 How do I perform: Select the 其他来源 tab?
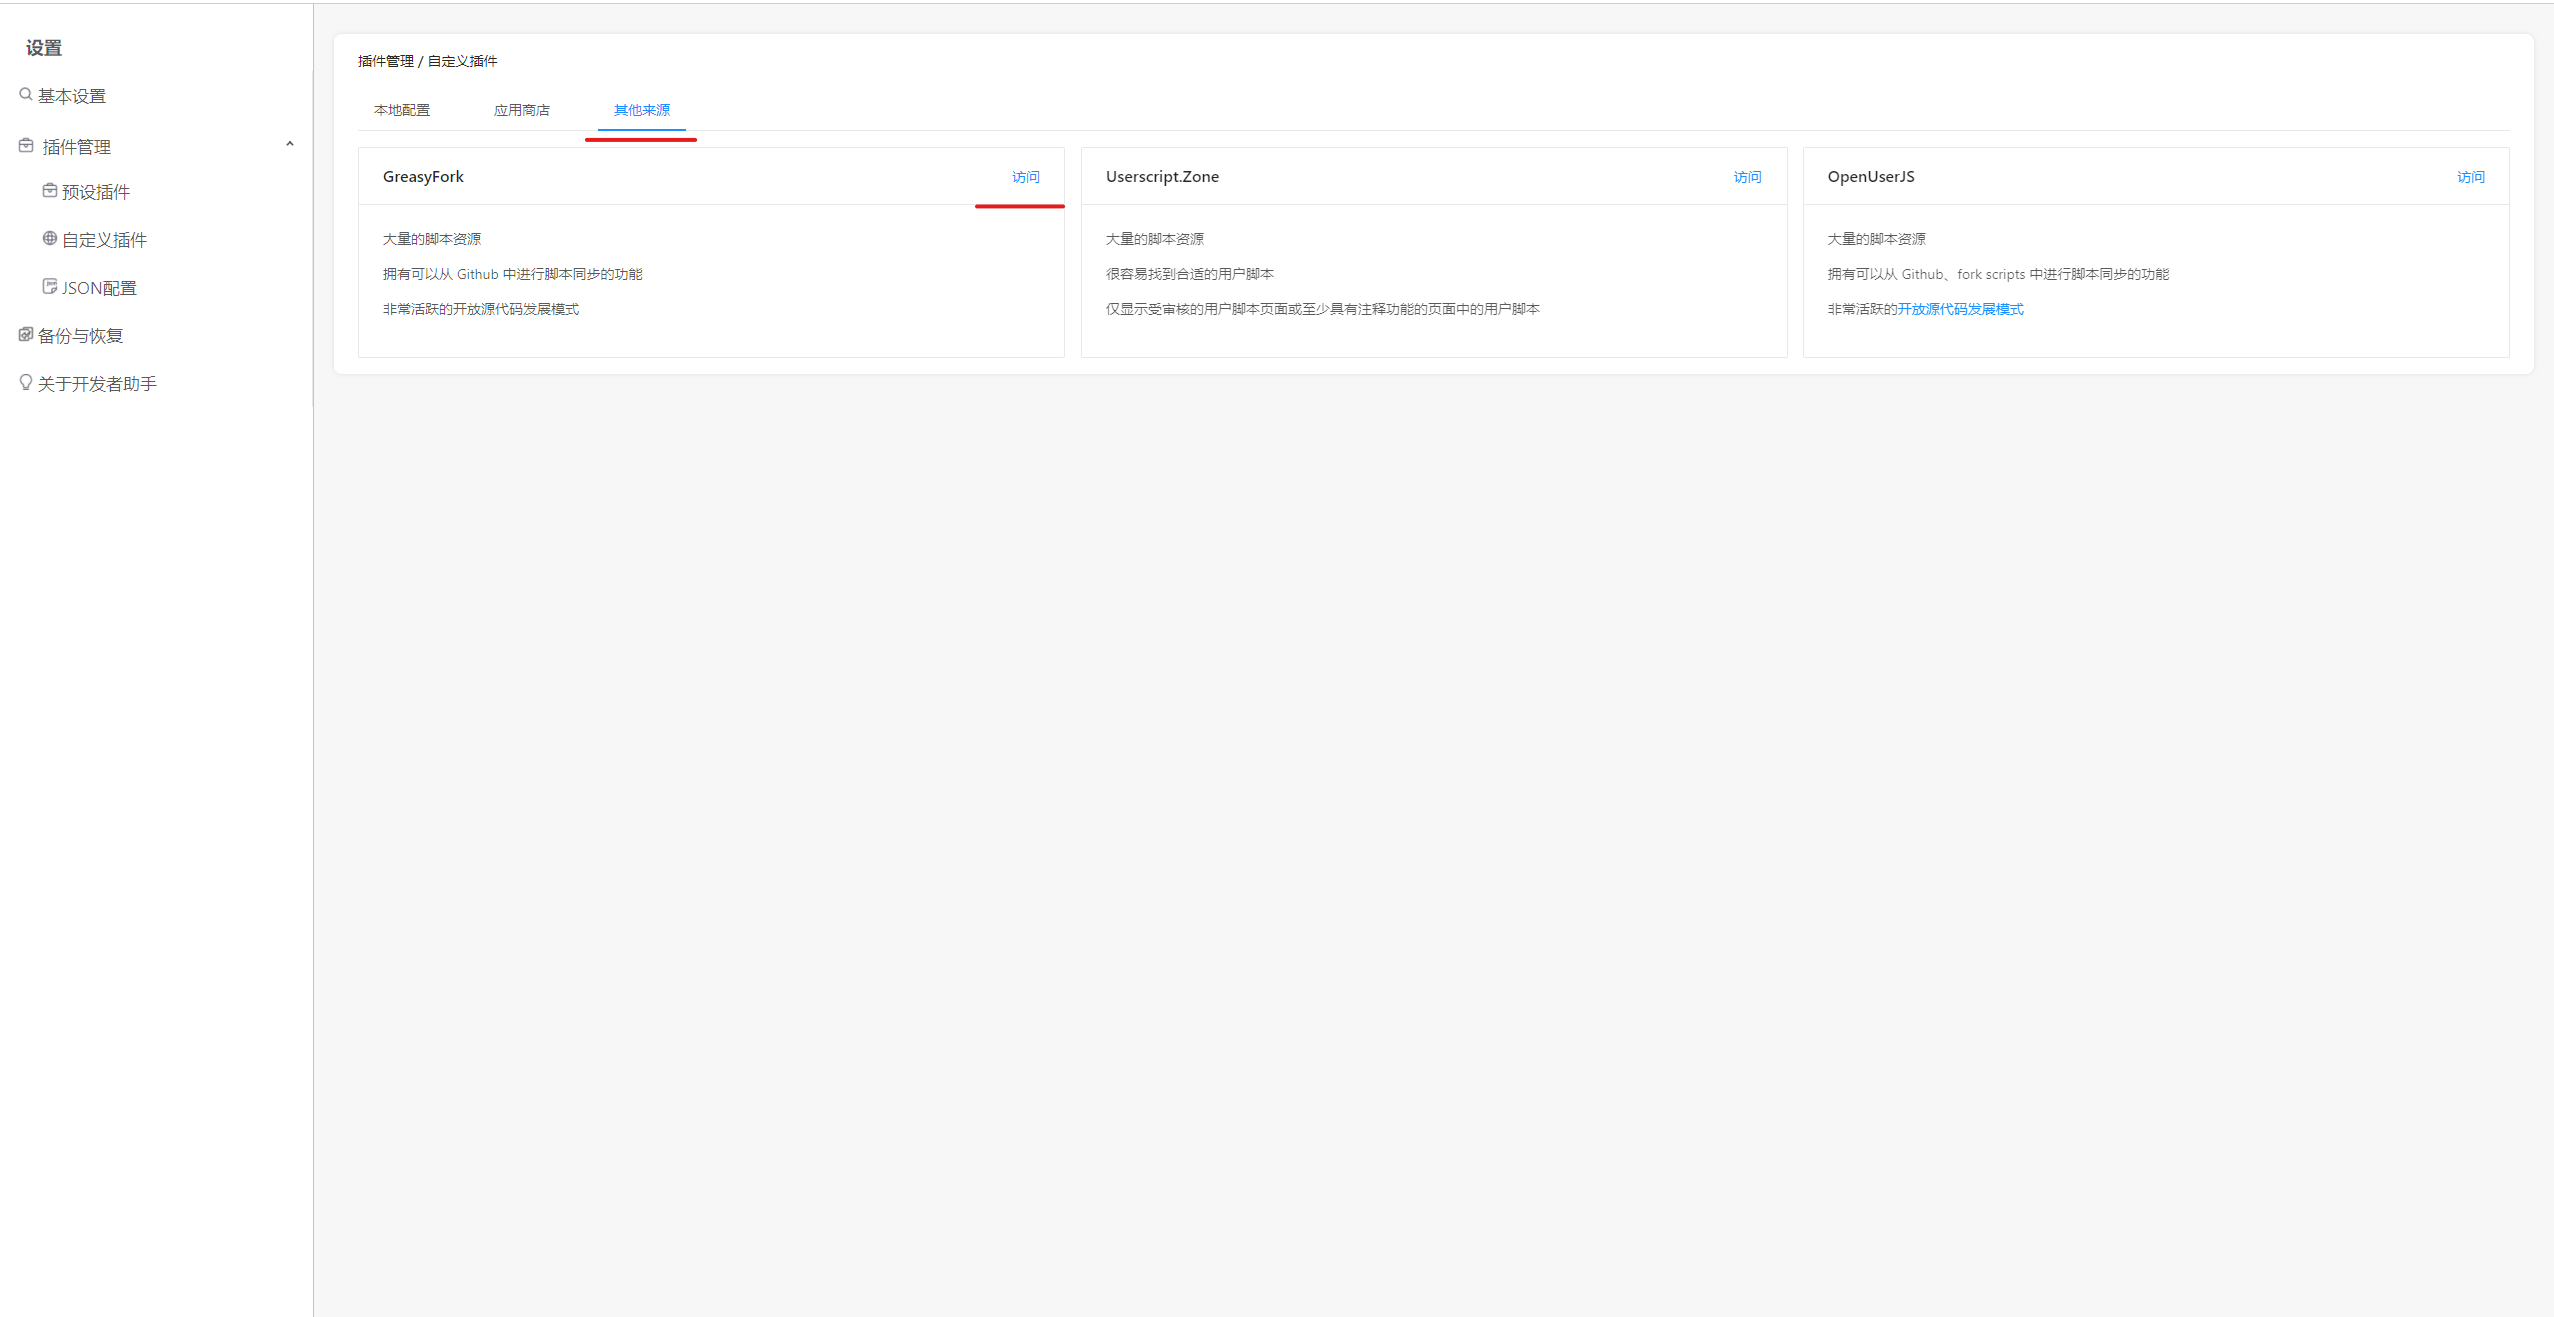(x=642, y=110)
